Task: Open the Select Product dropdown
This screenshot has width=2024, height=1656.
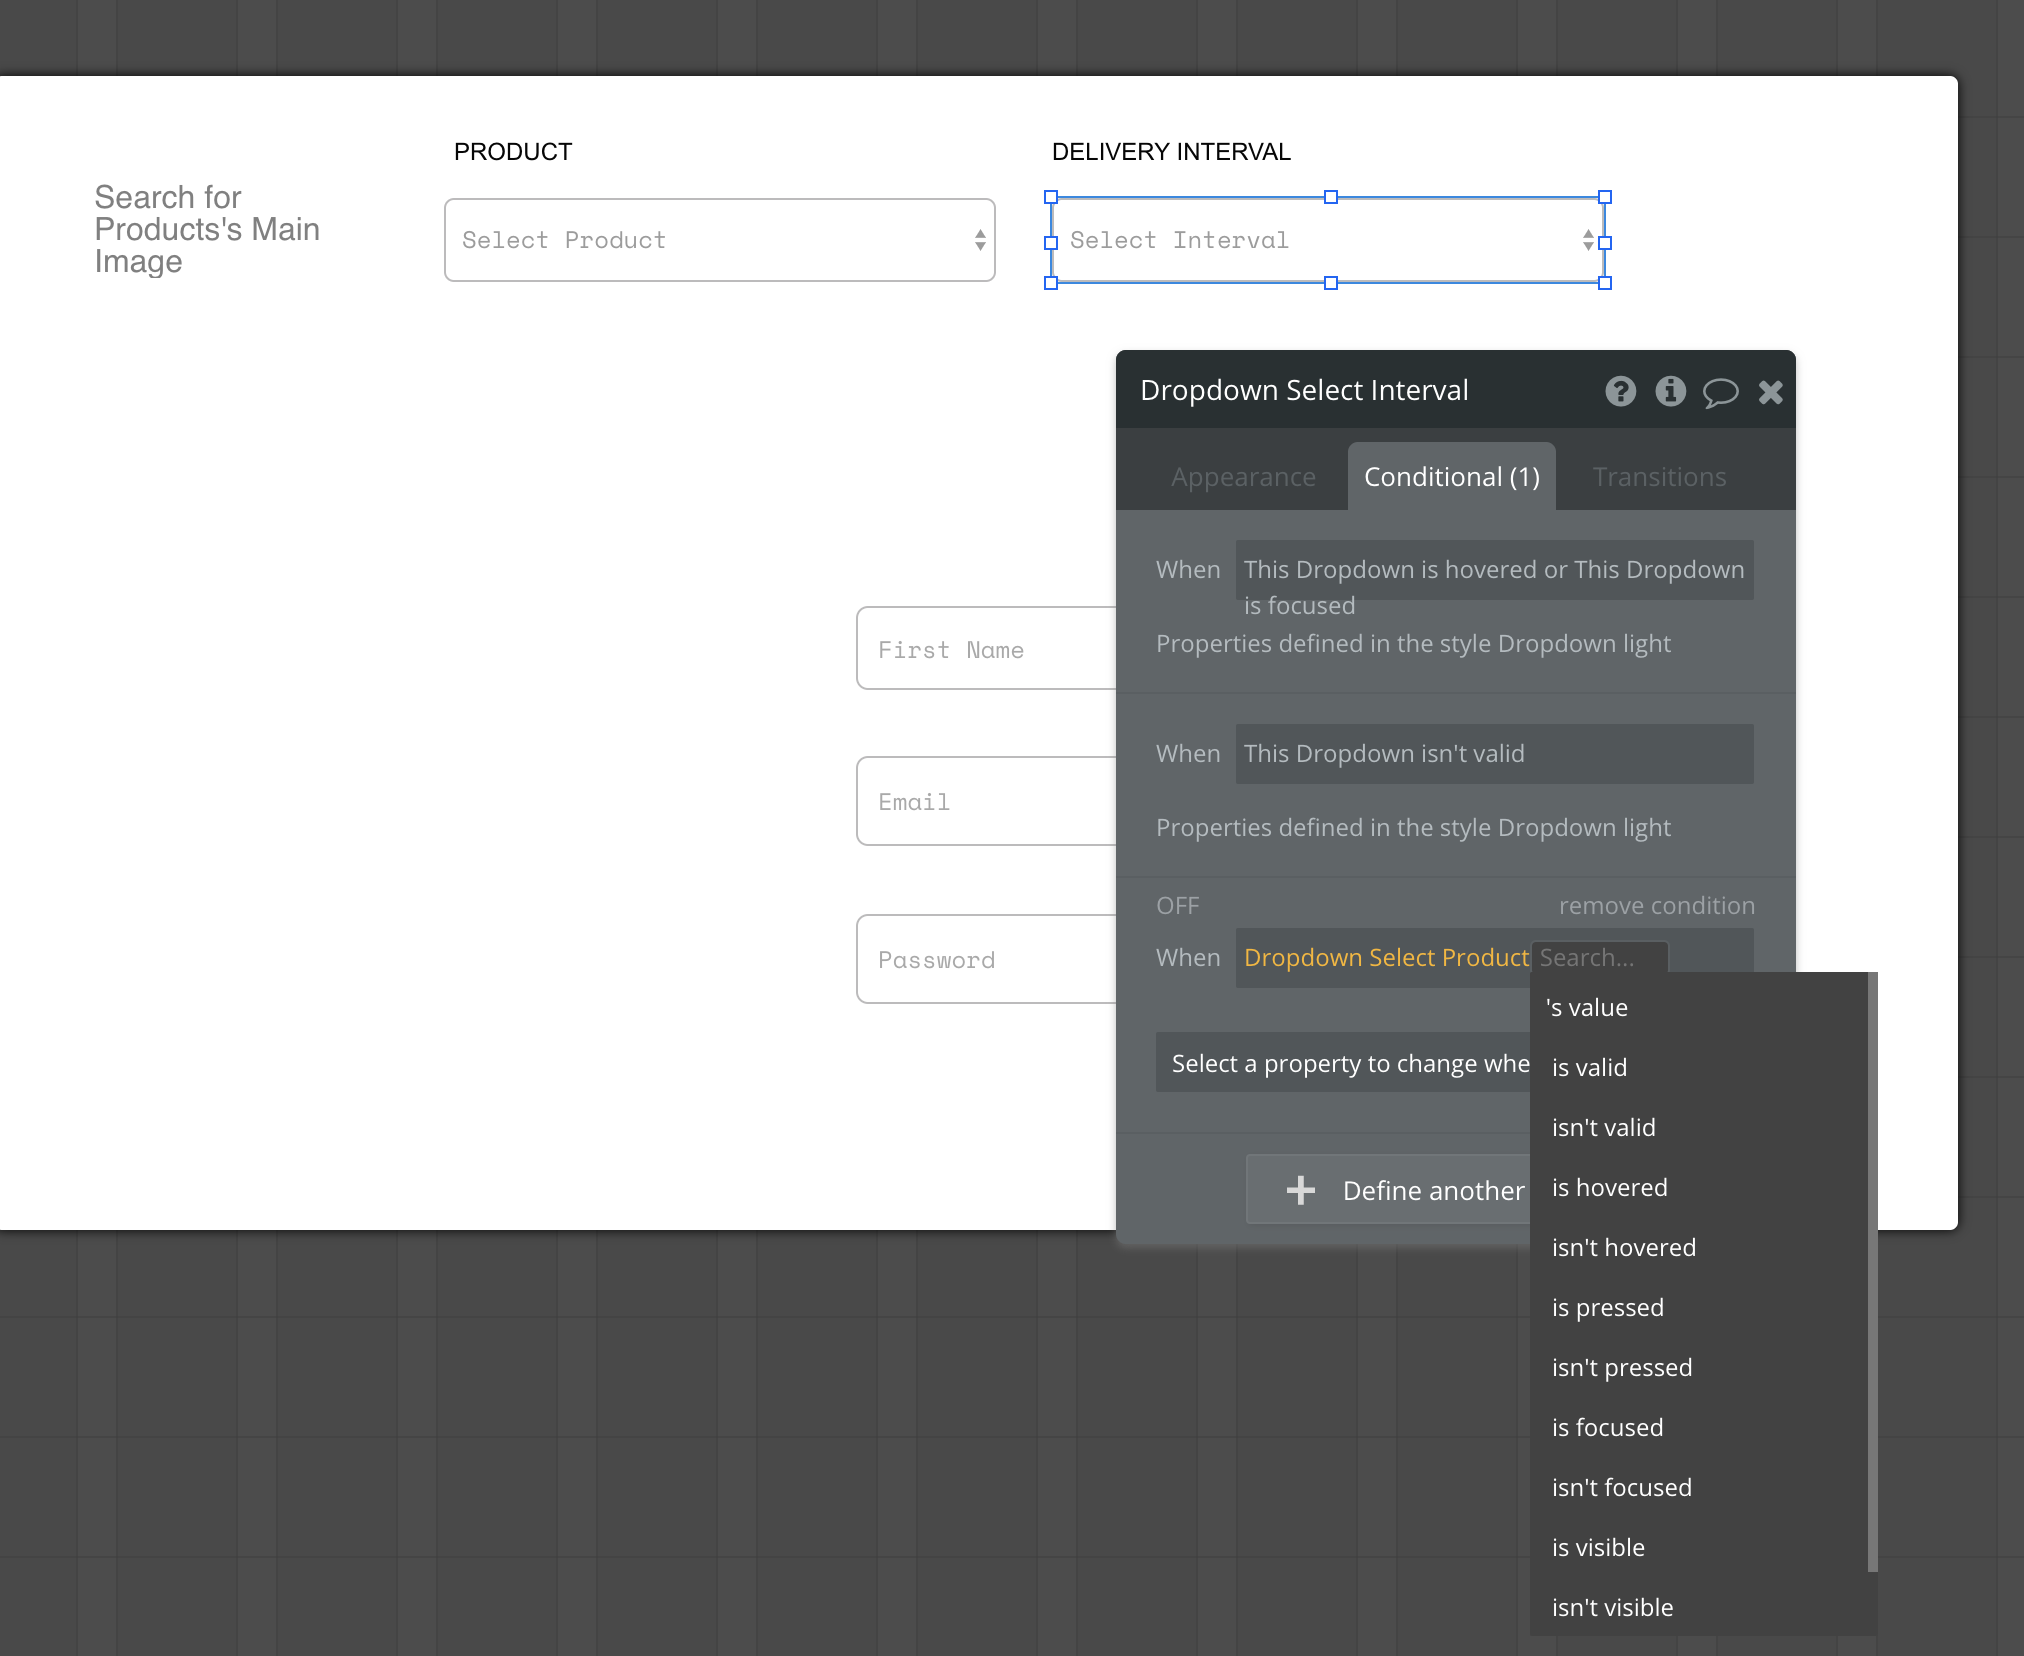Action: tap(719, 240)
